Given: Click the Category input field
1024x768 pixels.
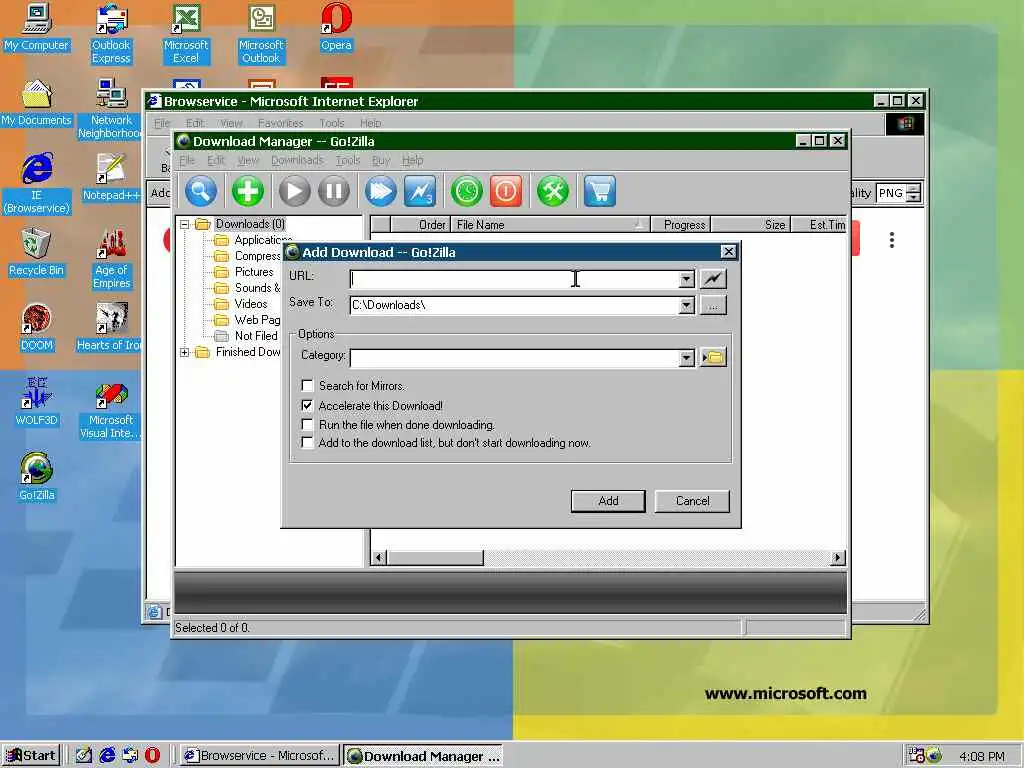Looking at the screenshot, I should [x=513, y=358].
